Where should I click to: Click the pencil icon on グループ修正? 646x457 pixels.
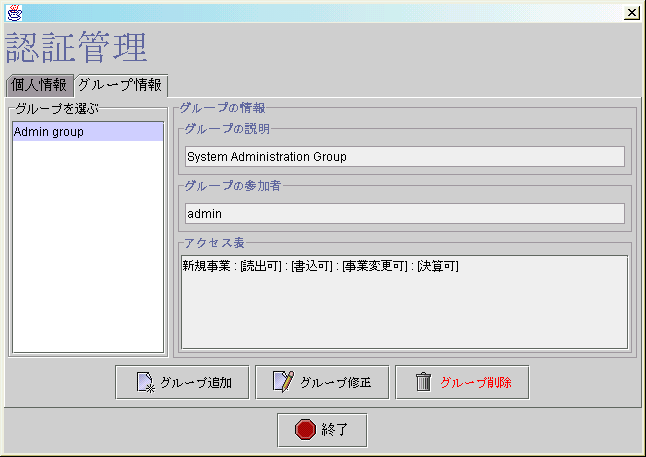point(283,382)
